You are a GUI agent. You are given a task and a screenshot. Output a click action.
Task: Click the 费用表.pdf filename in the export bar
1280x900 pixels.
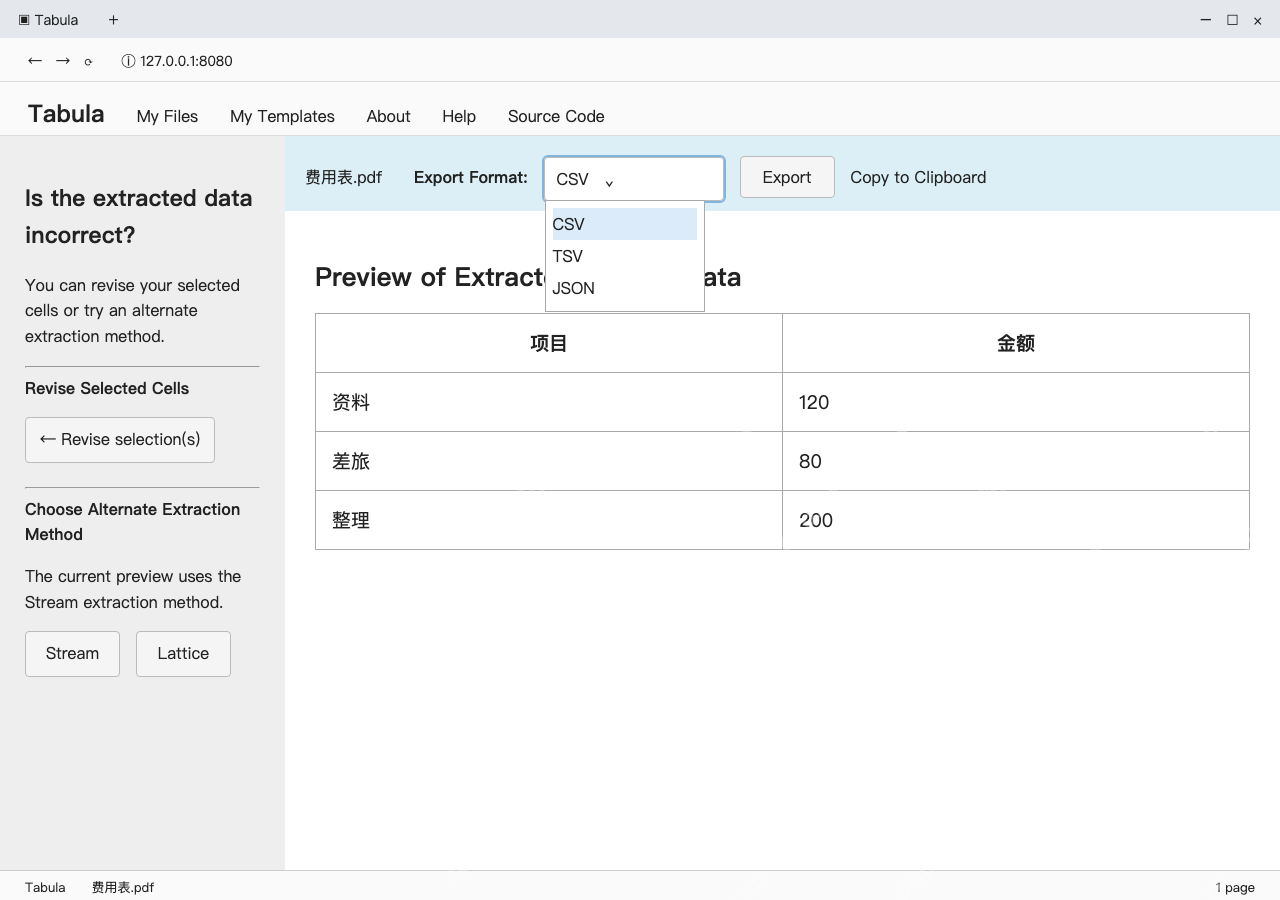(344, 177)
